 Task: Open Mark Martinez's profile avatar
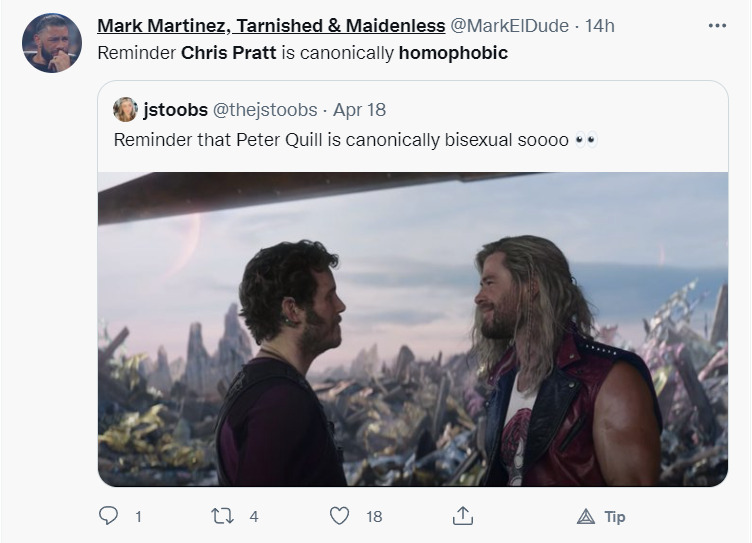51,43
